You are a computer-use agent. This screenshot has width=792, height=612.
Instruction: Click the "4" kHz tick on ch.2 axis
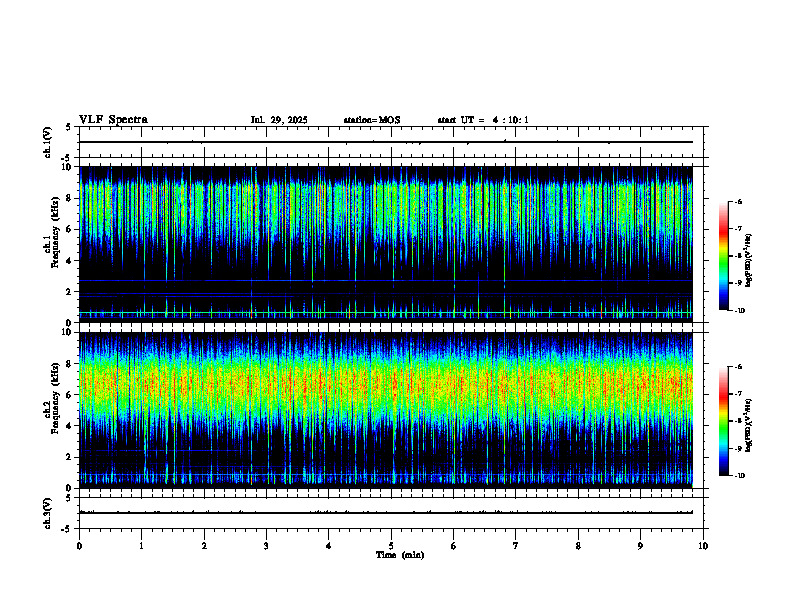[70, 426]
